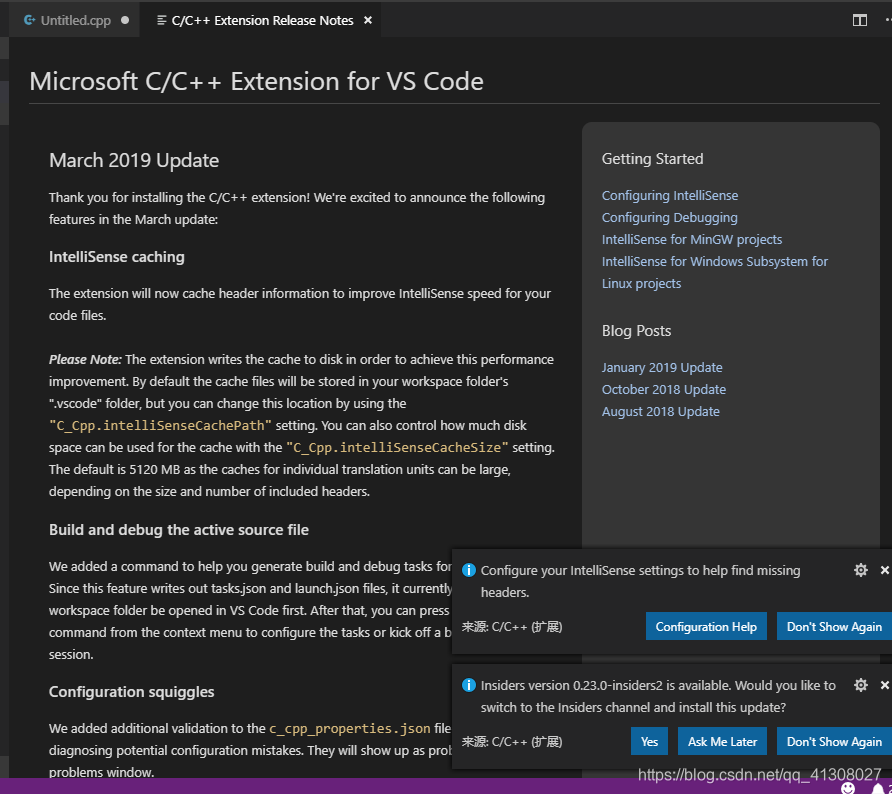Click the split editor icon

point(860,20)
